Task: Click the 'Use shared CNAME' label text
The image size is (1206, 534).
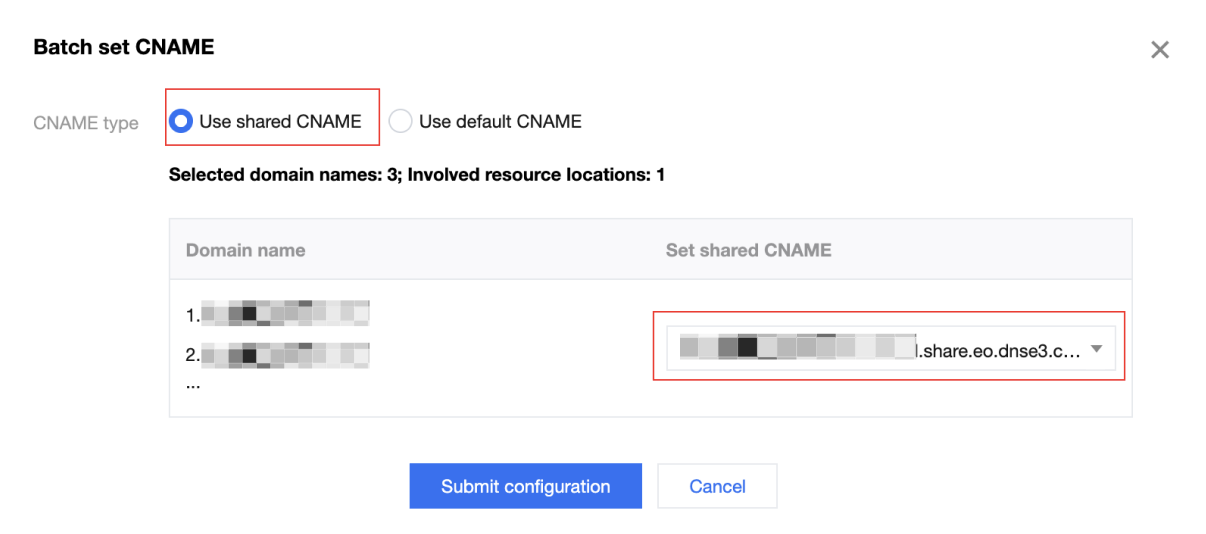Action: coord(280,122)
